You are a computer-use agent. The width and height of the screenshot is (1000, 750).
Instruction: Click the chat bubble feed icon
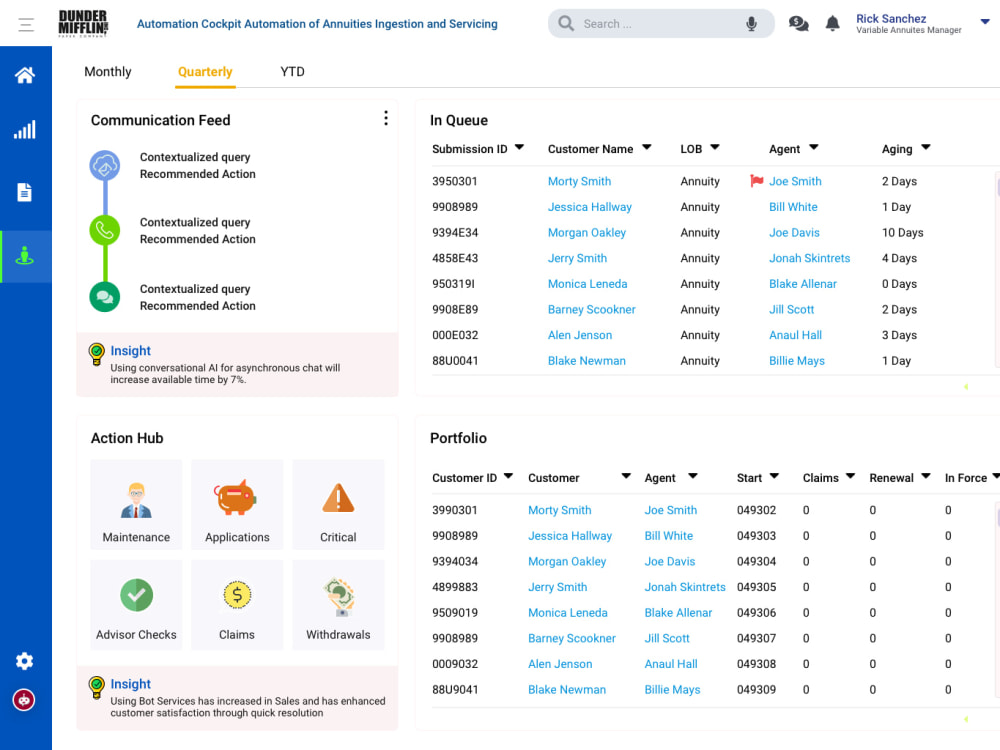coord(105,297)
